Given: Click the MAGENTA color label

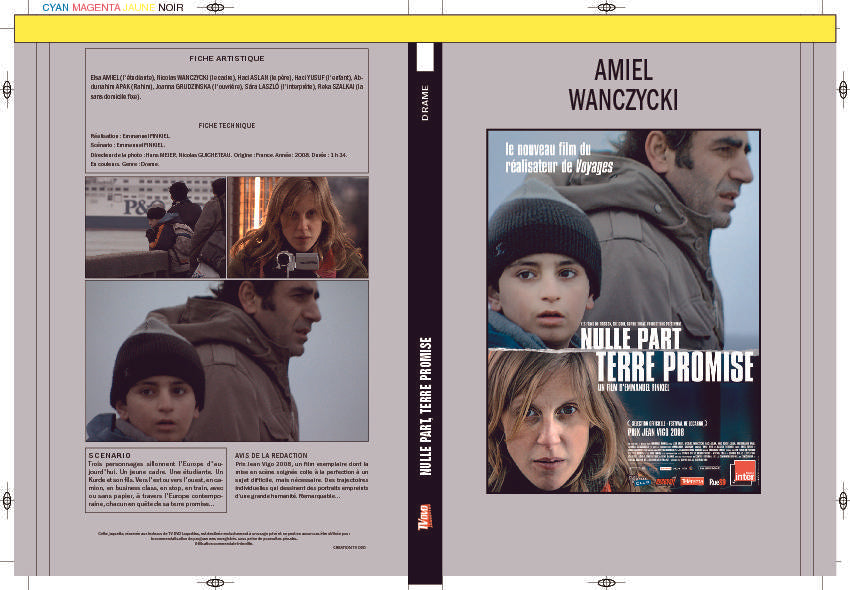Looking at the screenshot, I should coord(96,8).
